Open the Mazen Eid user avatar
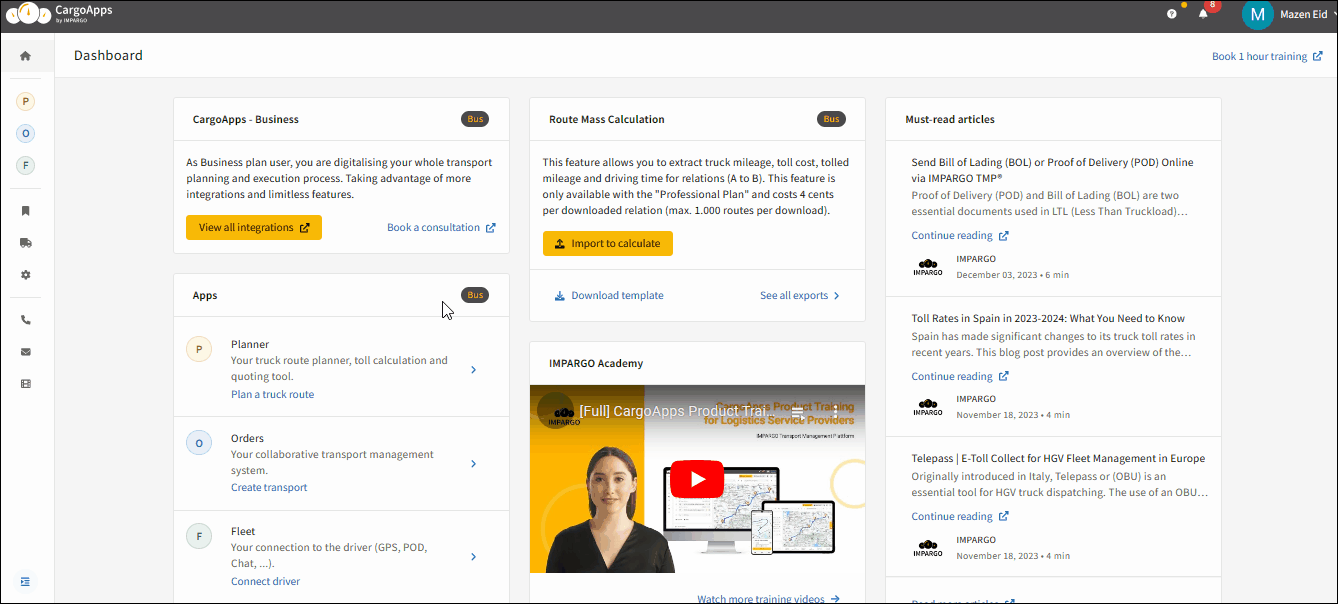This screenshot has height=604, width=1338. coord(1257,15)
